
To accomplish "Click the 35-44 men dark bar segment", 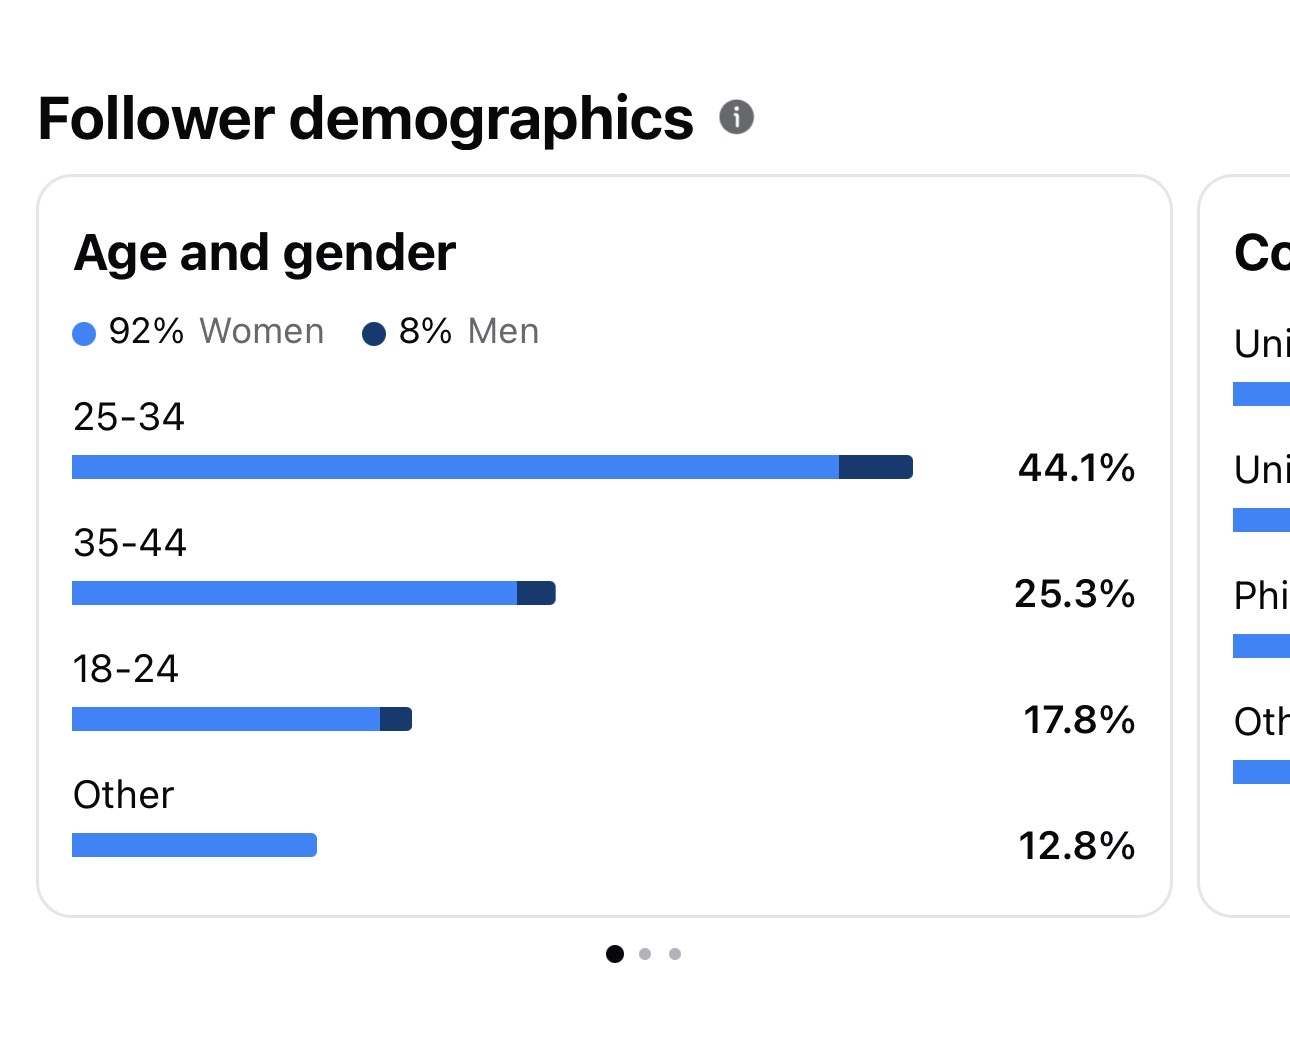I will click(536, 593).
